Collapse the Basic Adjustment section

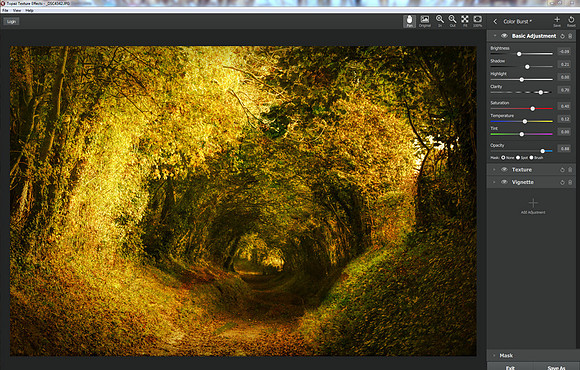click(x=495, y=36)
